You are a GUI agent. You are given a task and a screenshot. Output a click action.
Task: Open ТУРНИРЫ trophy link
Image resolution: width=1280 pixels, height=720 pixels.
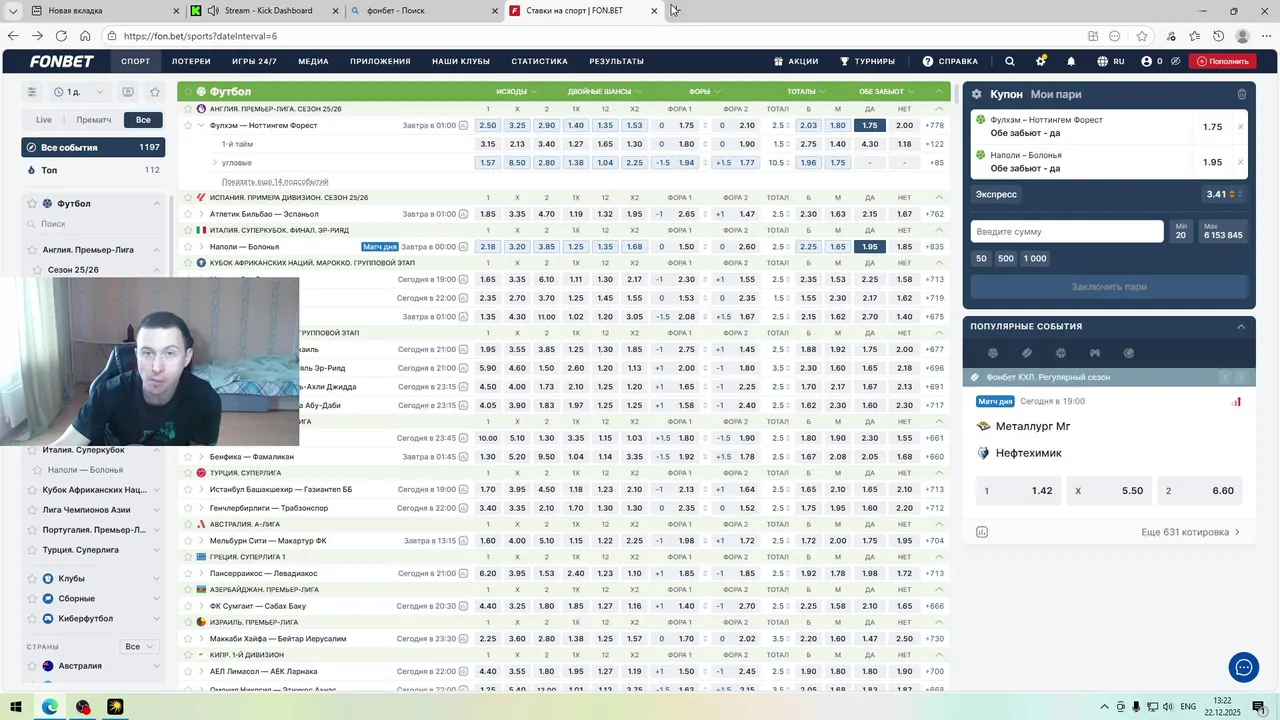(x=867, y=61)
